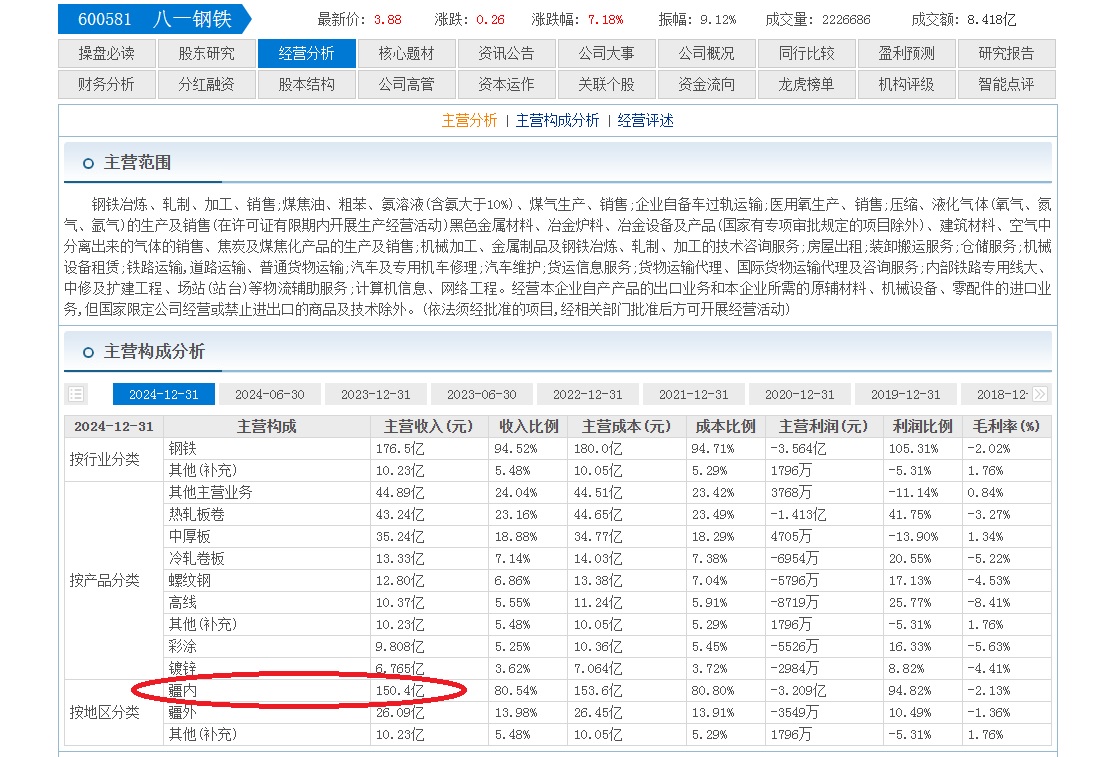
Task: Click the 疆内 row label
Action: point(183,691)
